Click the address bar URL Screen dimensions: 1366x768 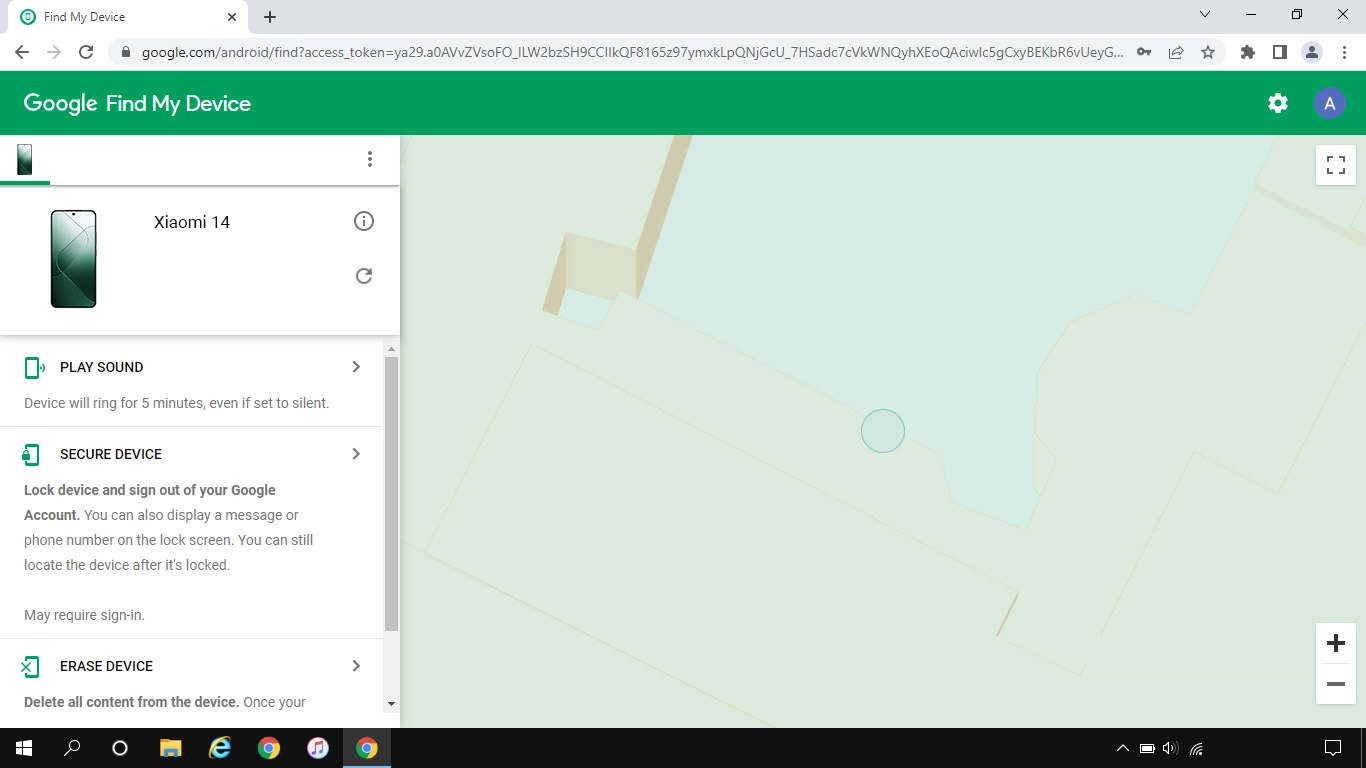[x=632, y=52]
